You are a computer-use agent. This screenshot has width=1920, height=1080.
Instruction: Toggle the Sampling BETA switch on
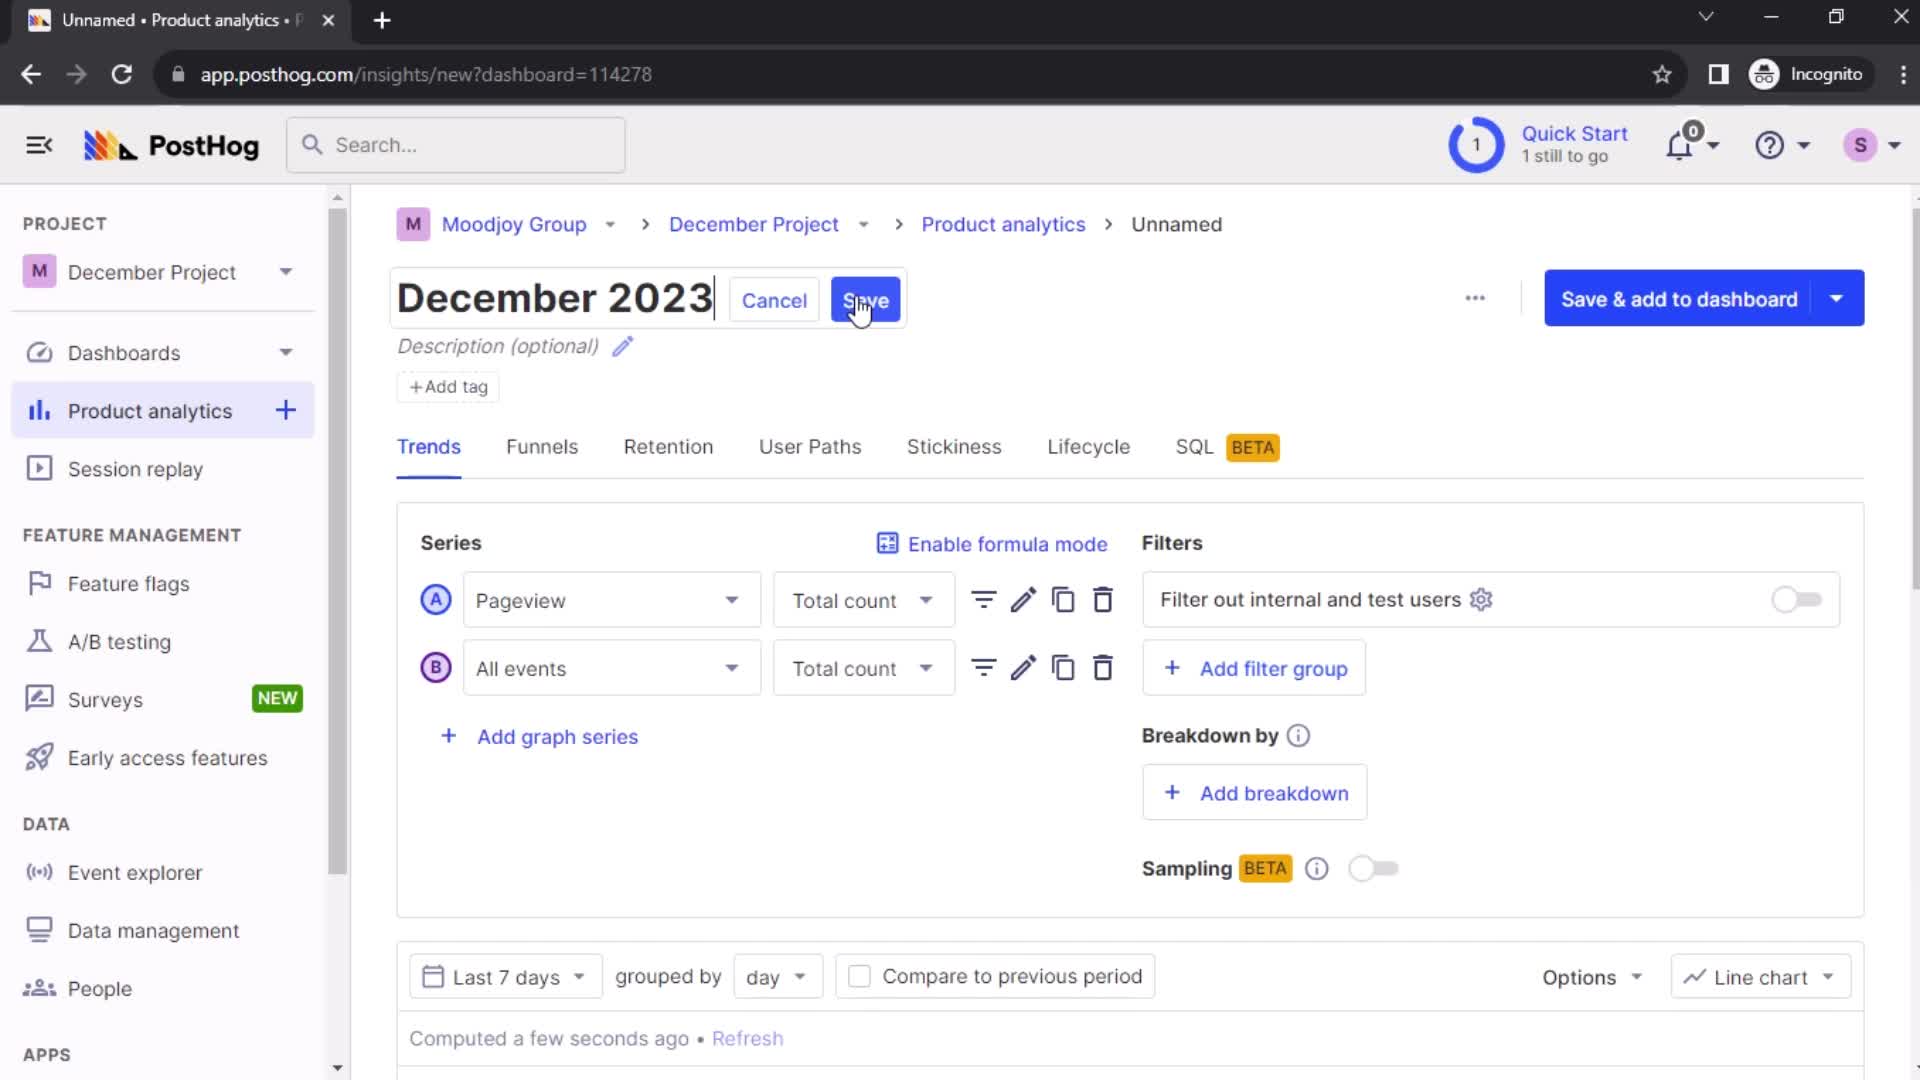tap(1373, 868)
